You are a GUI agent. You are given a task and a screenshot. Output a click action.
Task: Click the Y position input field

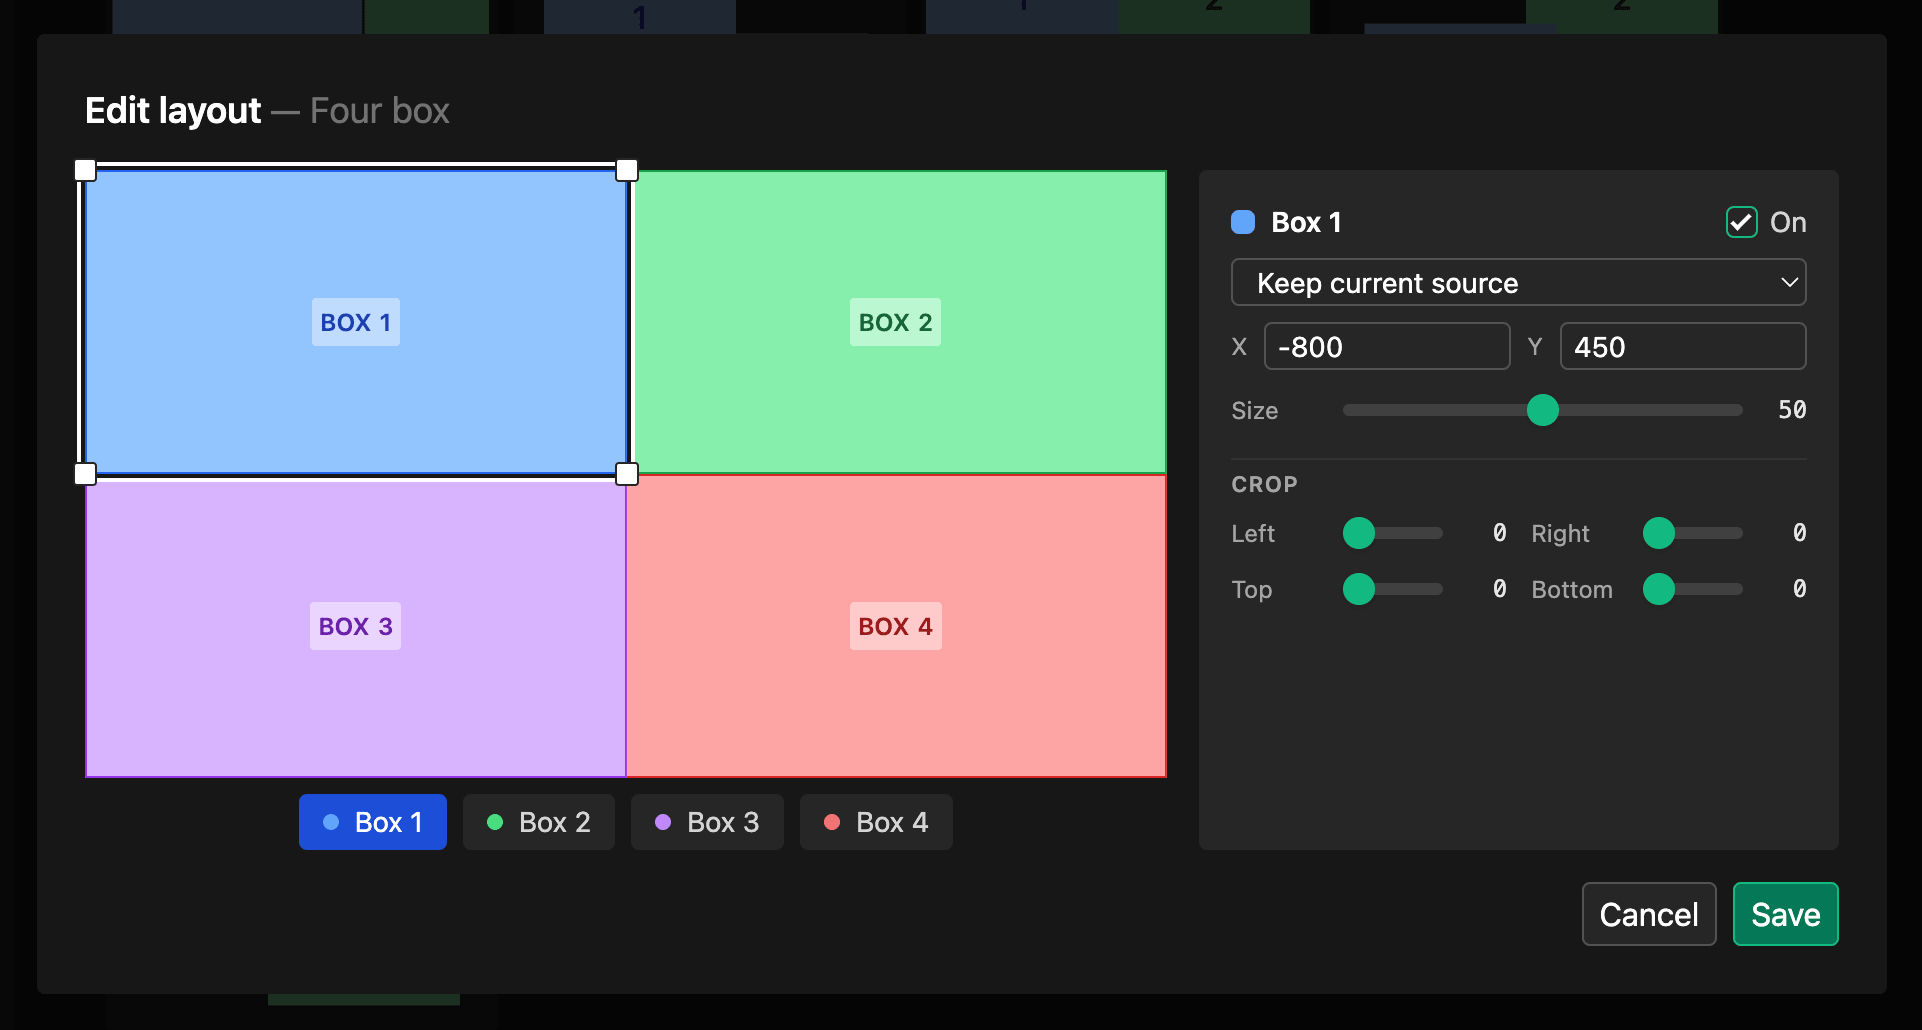tap(1682, 346)
